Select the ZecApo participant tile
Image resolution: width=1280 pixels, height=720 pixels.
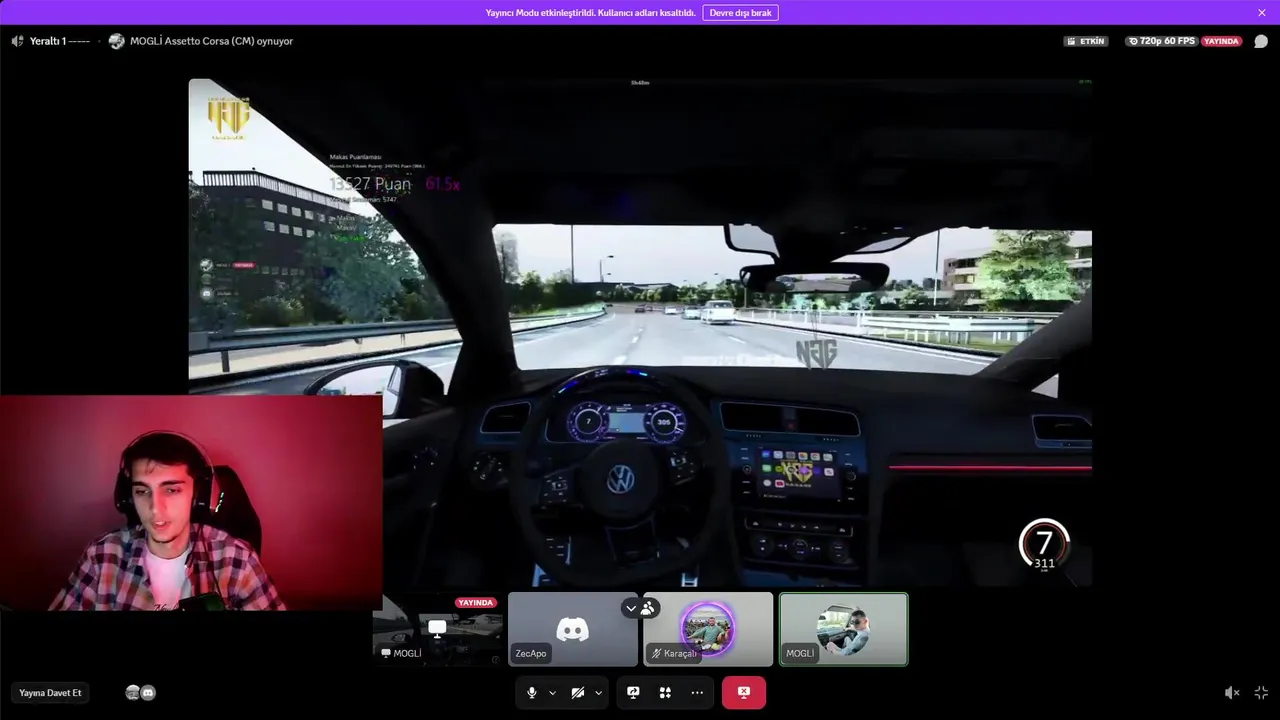click(573, 629)
